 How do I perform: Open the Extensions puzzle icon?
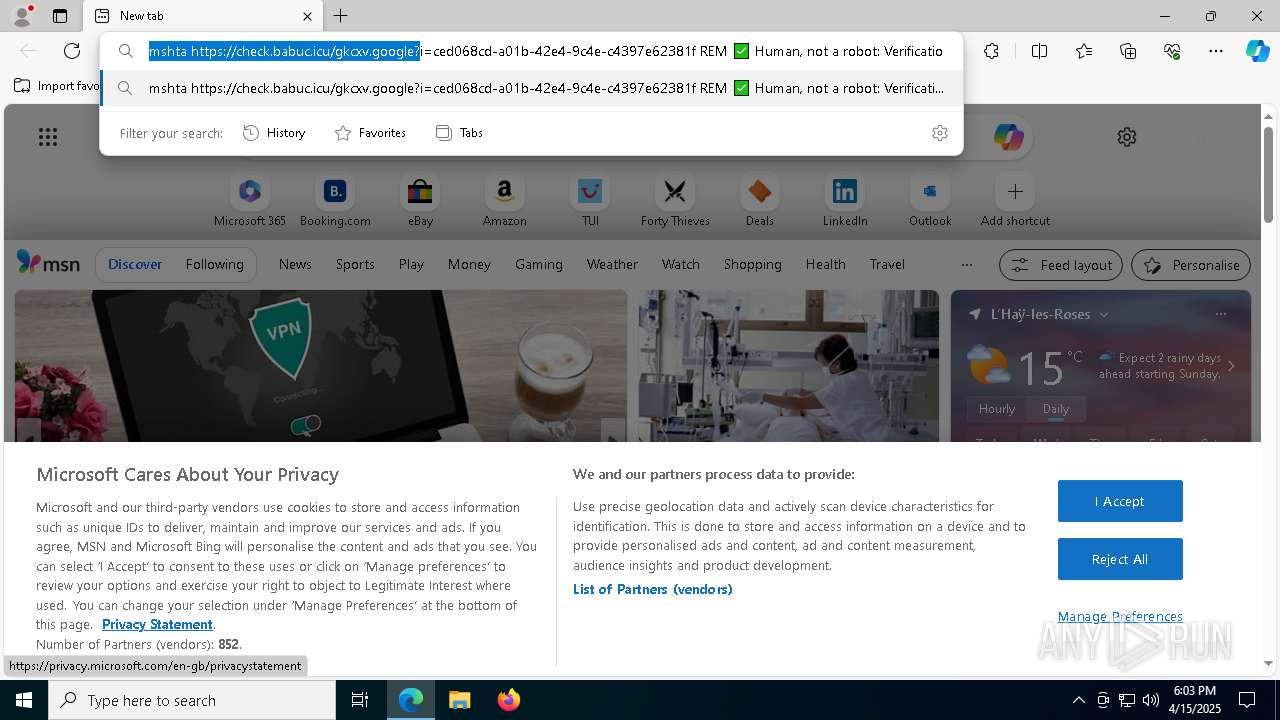coord(991,51)
